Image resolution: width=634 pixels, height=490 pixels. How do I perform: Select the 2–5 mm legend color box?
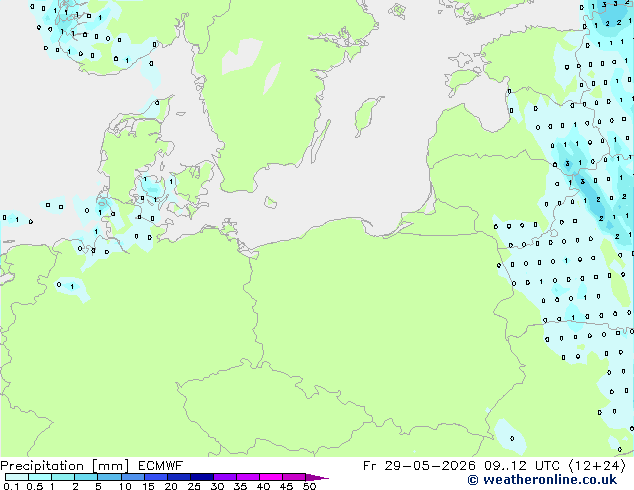pos(86,477)
